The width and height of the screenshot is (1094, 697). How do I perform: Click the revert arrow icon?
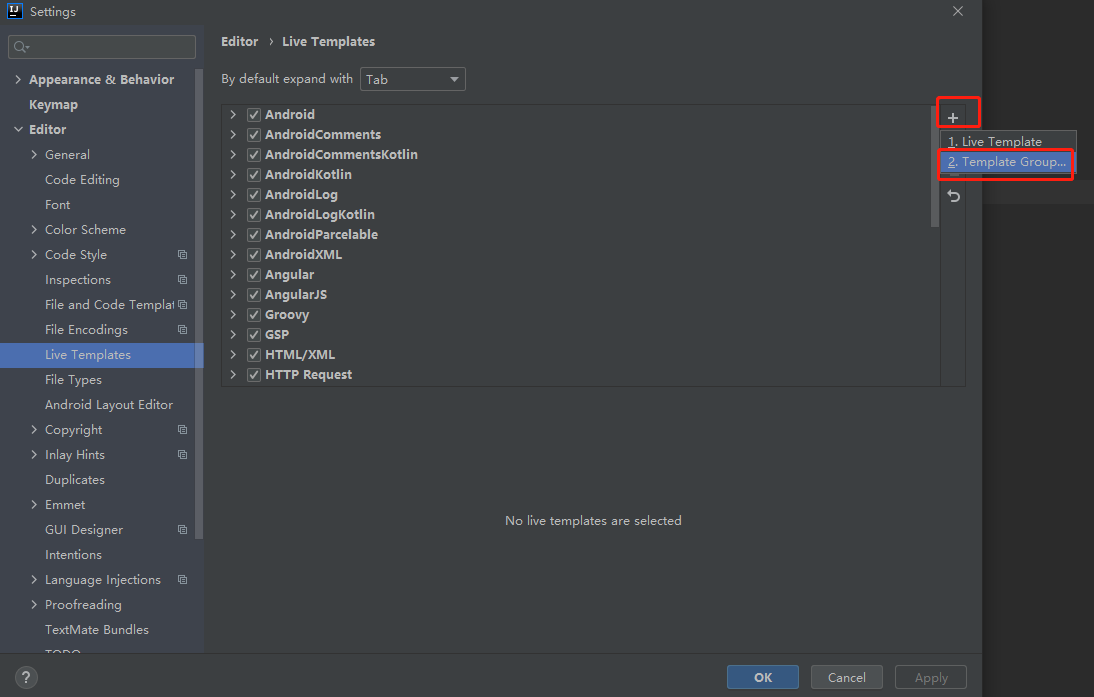click(953, 196)
